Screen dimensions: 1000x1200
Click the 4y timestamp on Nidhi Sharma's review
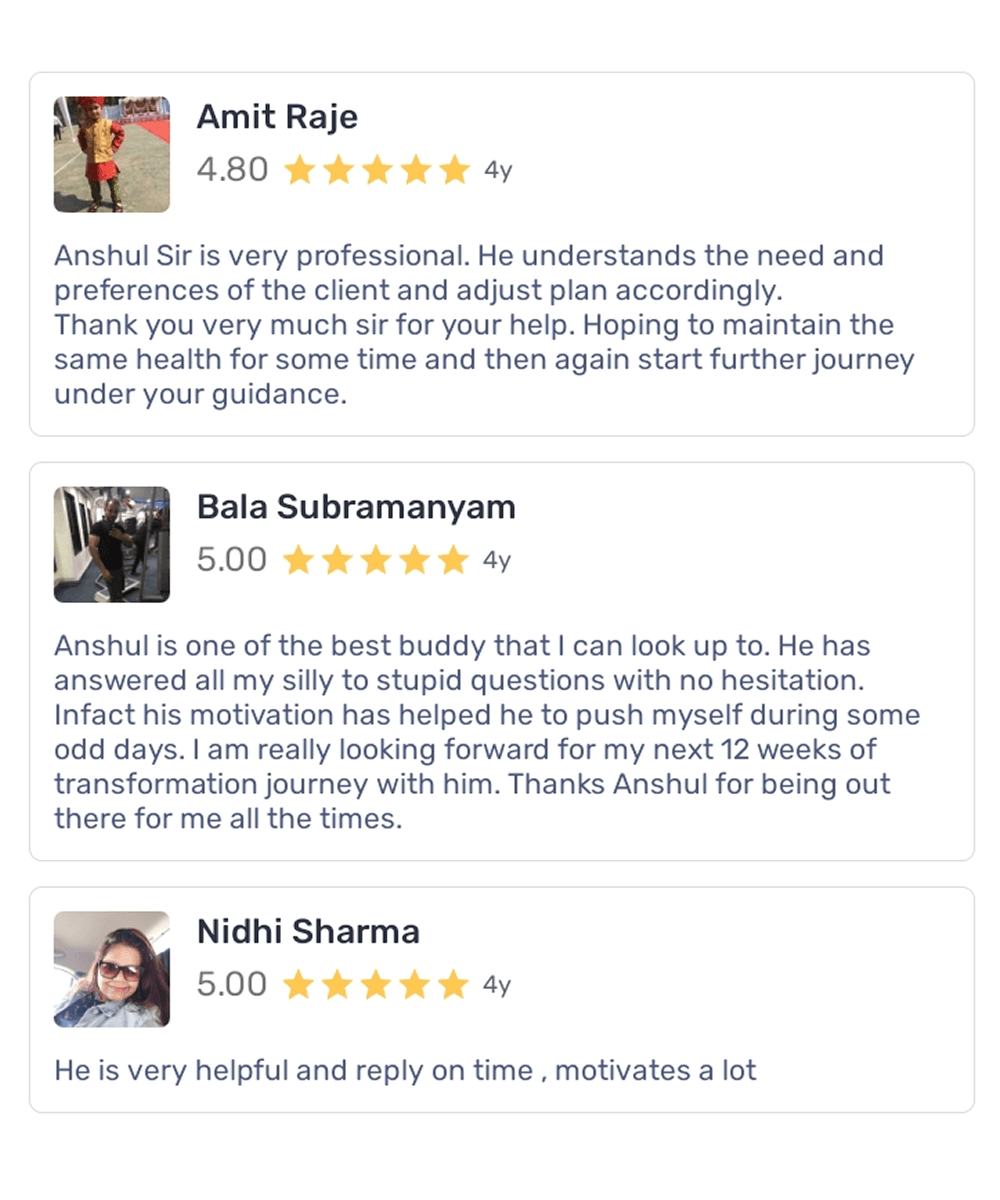[x=497, y=986]
